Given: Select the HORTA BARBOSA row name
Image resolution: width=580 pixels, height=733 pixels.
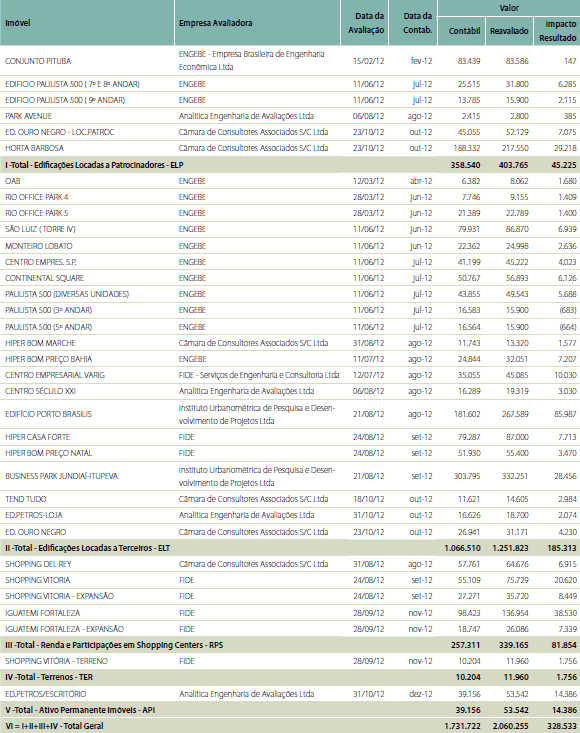Looking at the screenshot, I should 35,148.
